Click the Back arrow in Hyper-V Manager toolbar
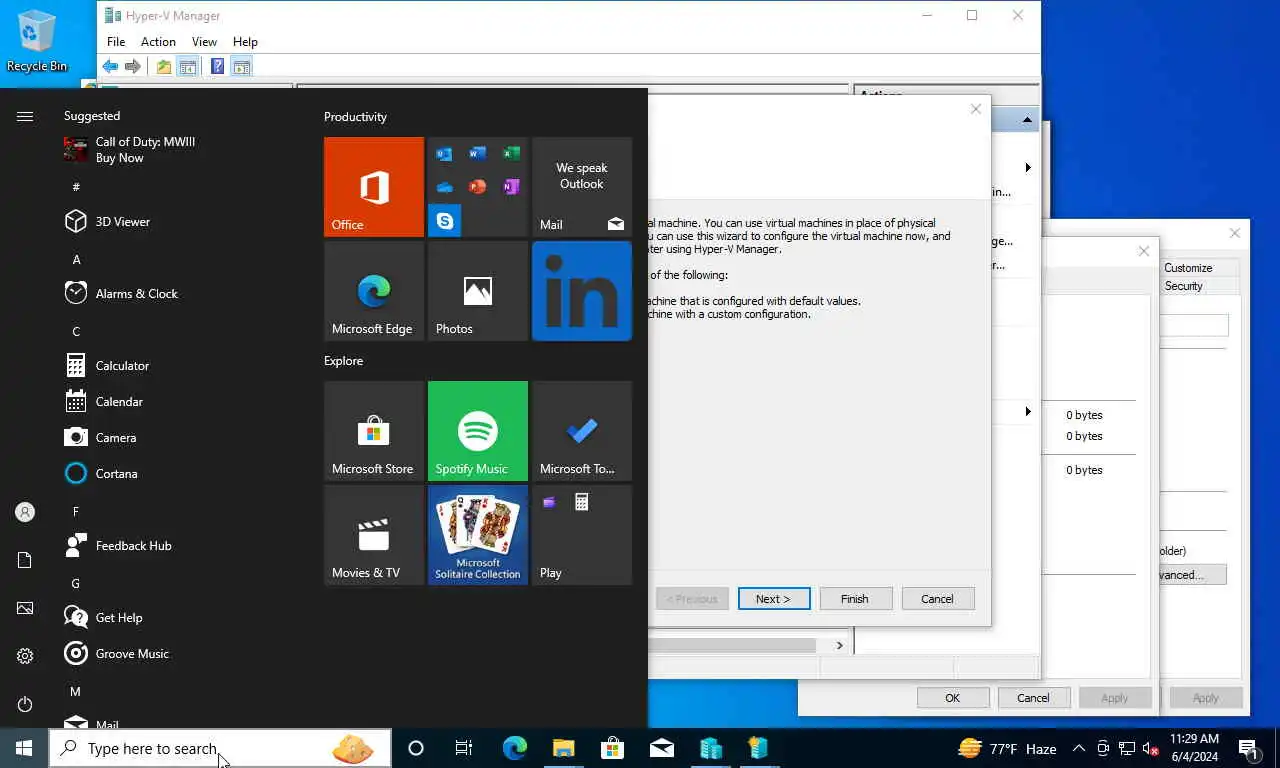The height and width of the screenshot is (768, 1280). (110, 67)
